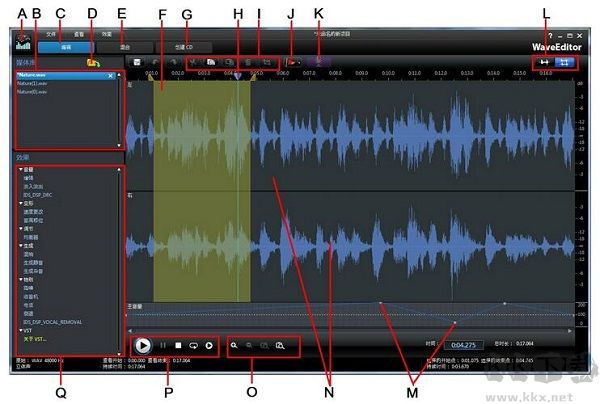600x404 pixels.
Task: Redo the last undone edit
Action: click(x=173, y=62)
